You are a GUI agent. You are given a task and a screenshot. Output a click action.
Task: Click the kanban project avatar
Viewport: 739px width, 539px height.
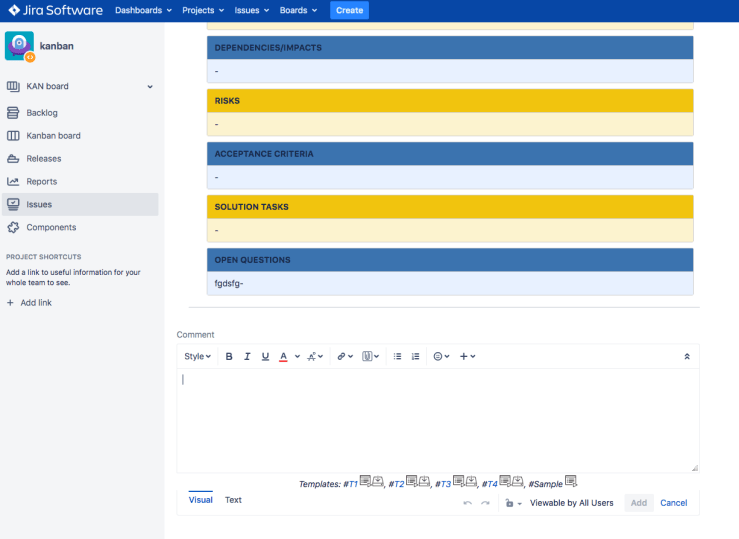click(19, 46)
